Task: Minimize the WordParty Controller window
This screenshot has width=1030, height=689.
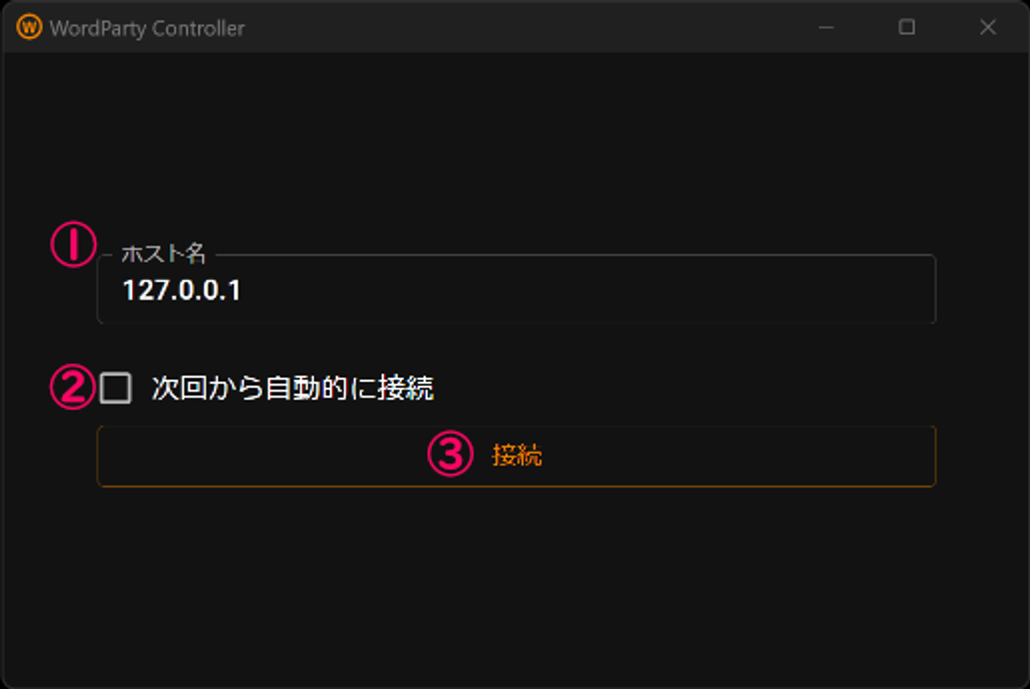Action: tap(826, 28)
